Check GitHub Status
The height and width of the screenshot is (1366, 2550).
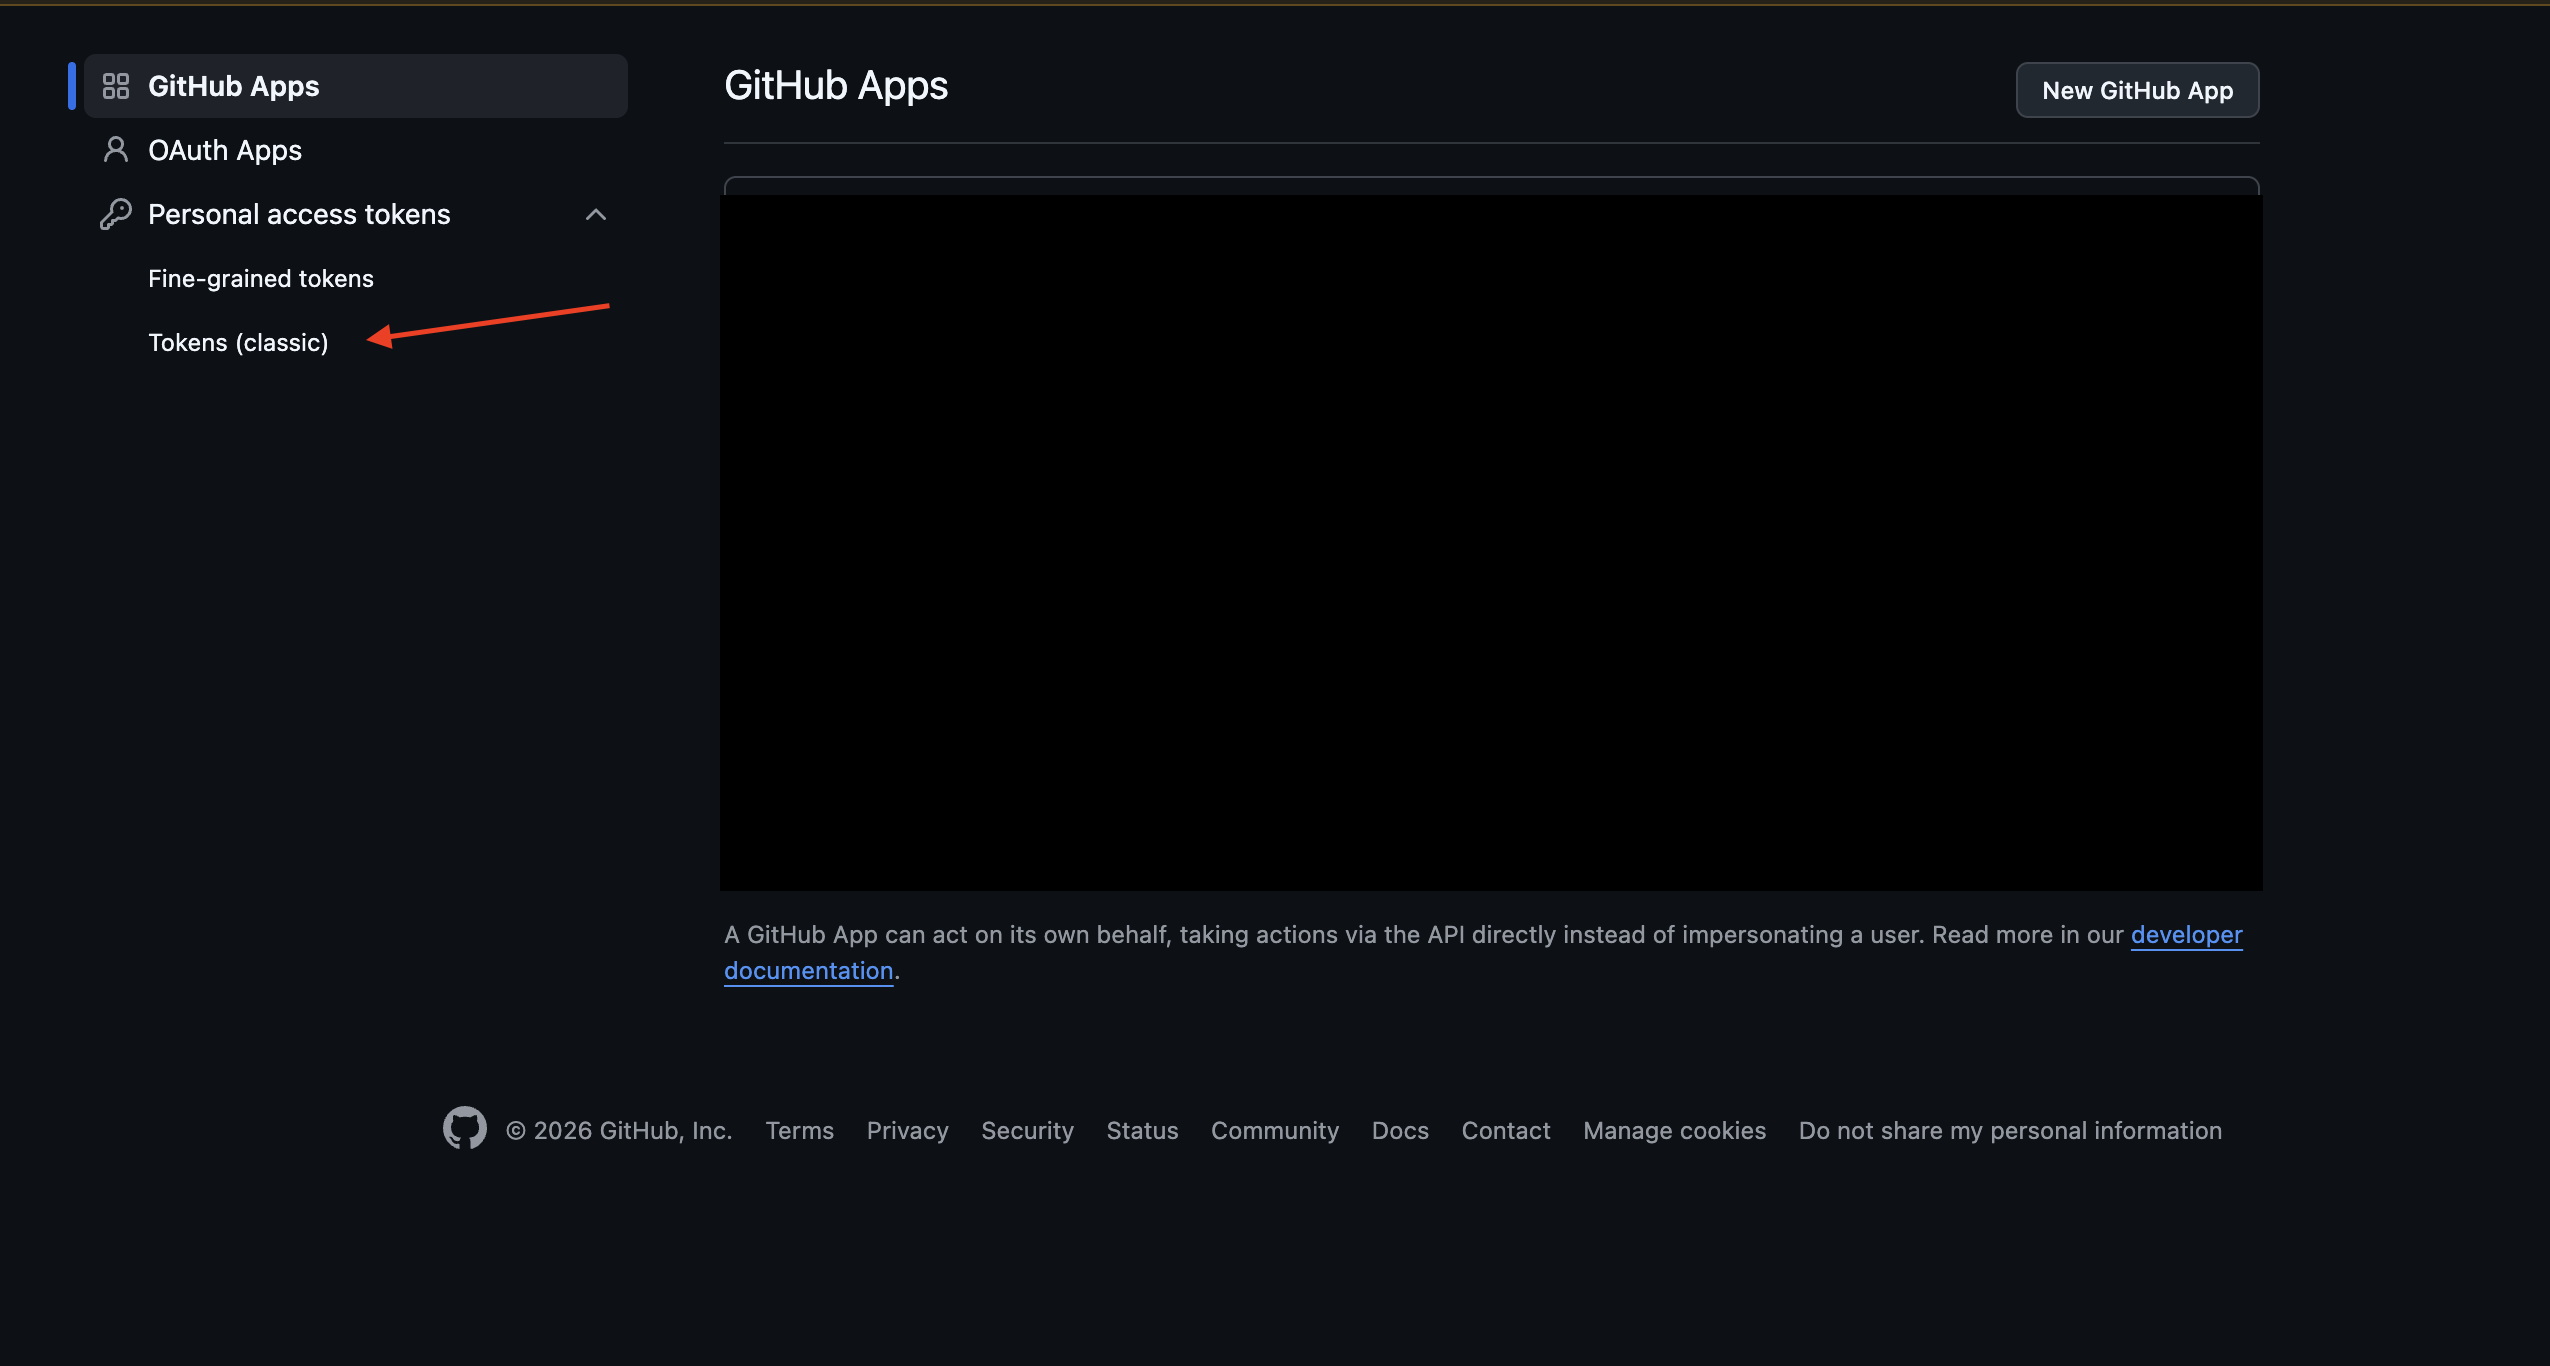(1142, 1130)
